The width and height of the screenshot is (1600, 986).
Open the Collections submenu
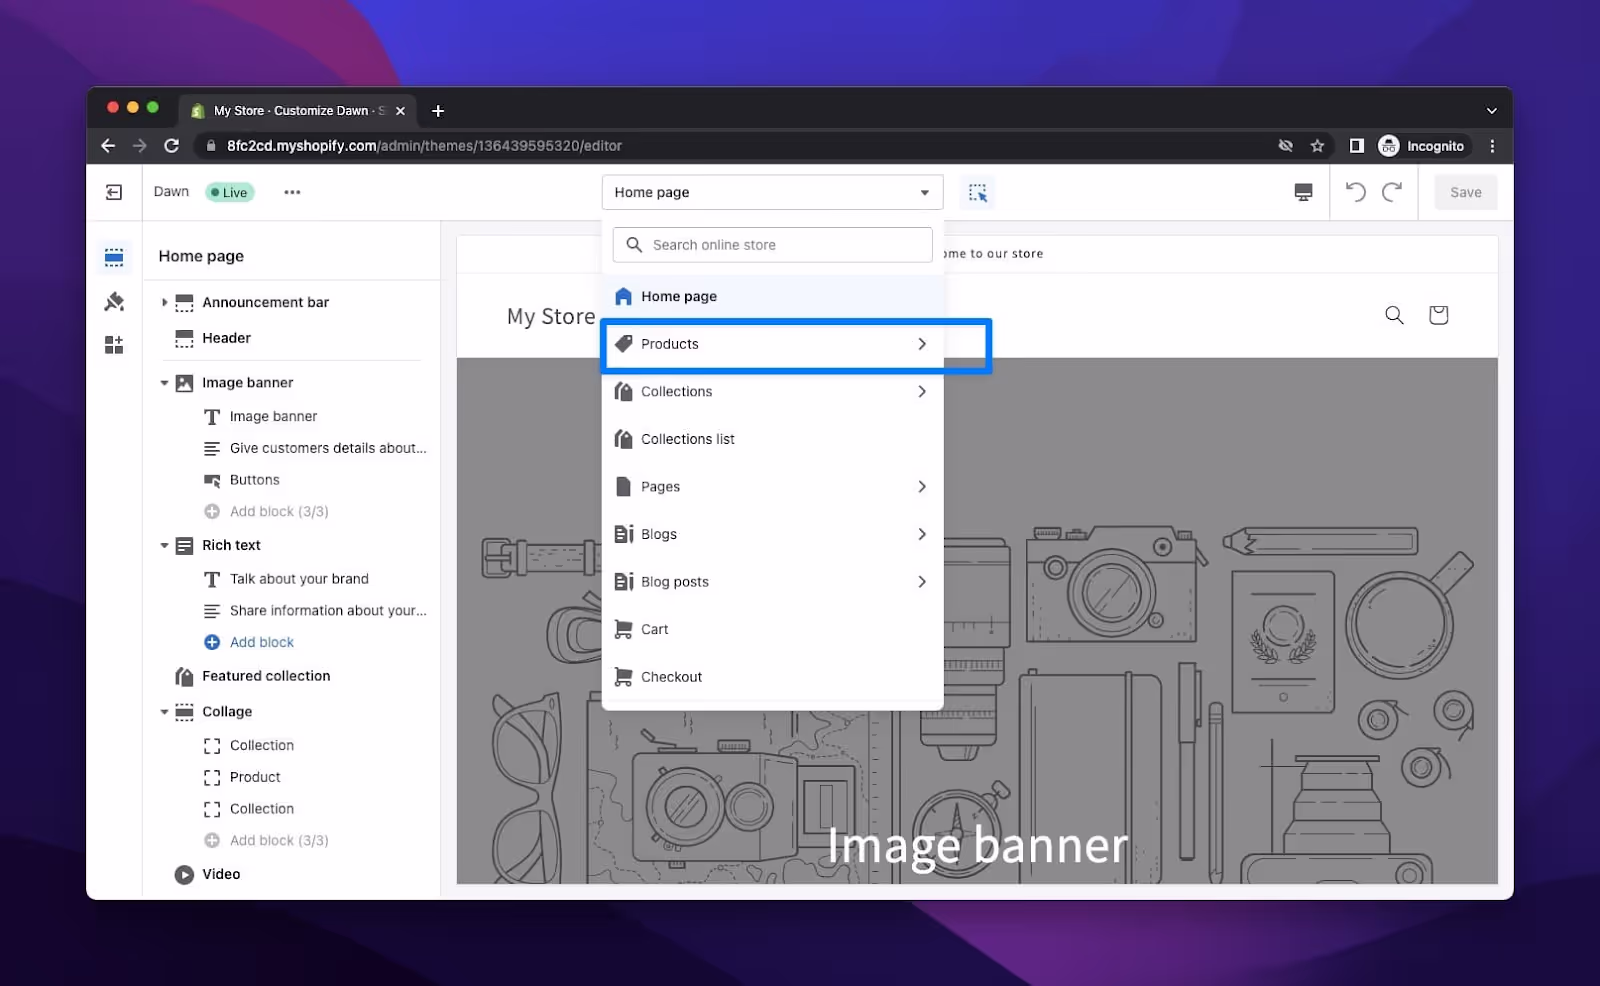tap(772, 392)
